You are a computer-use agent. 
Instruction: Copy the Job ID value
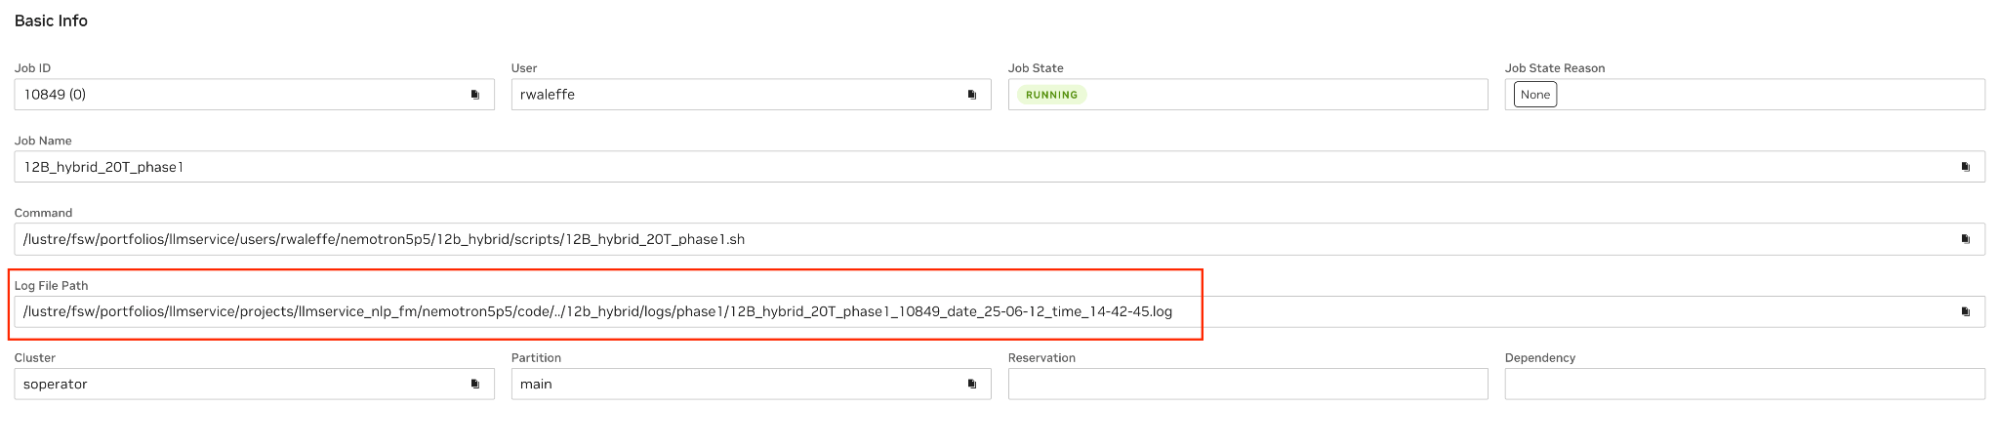point(475,95)
